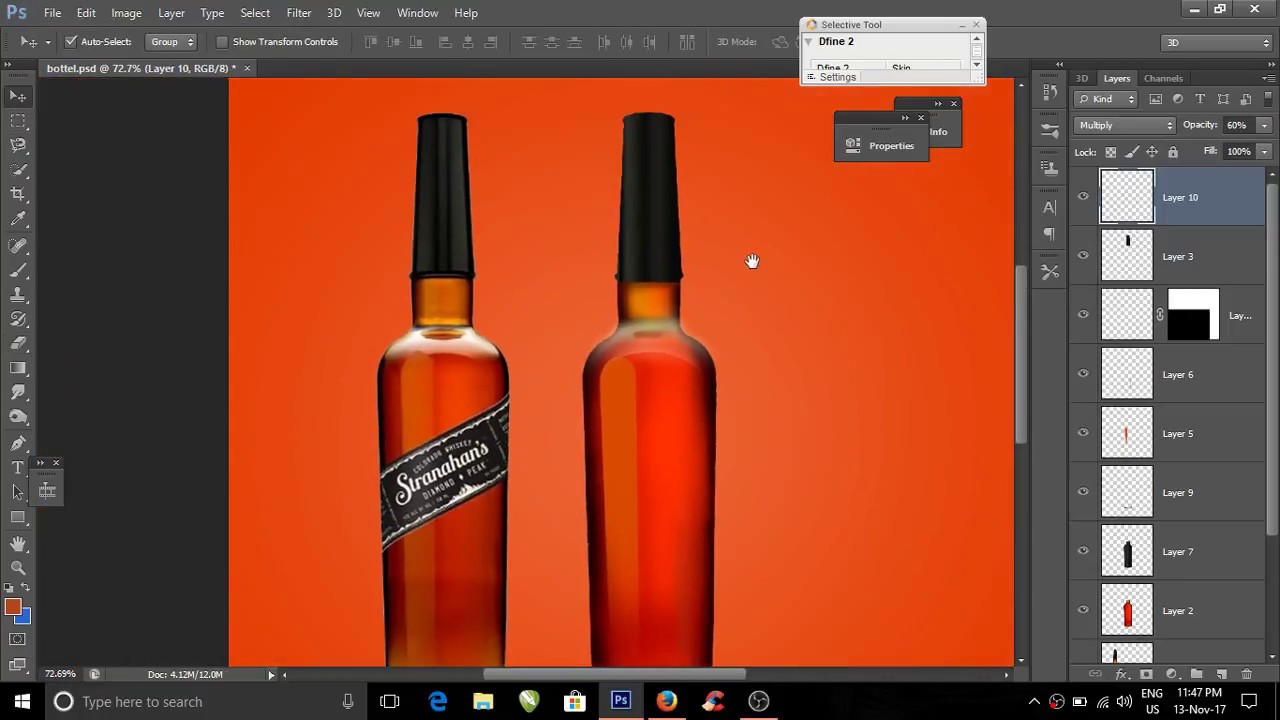Select the Move tool in toolbox

pos(18,96)
